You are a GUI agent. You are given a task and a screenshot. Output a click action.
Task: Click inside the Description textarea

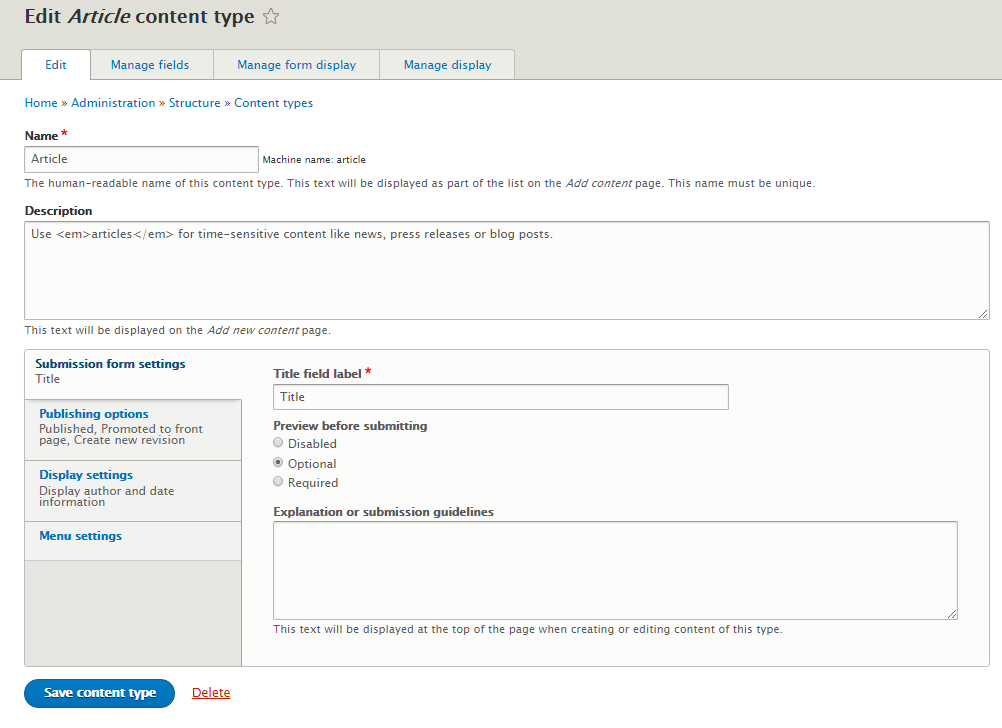(x=507, y=270)
